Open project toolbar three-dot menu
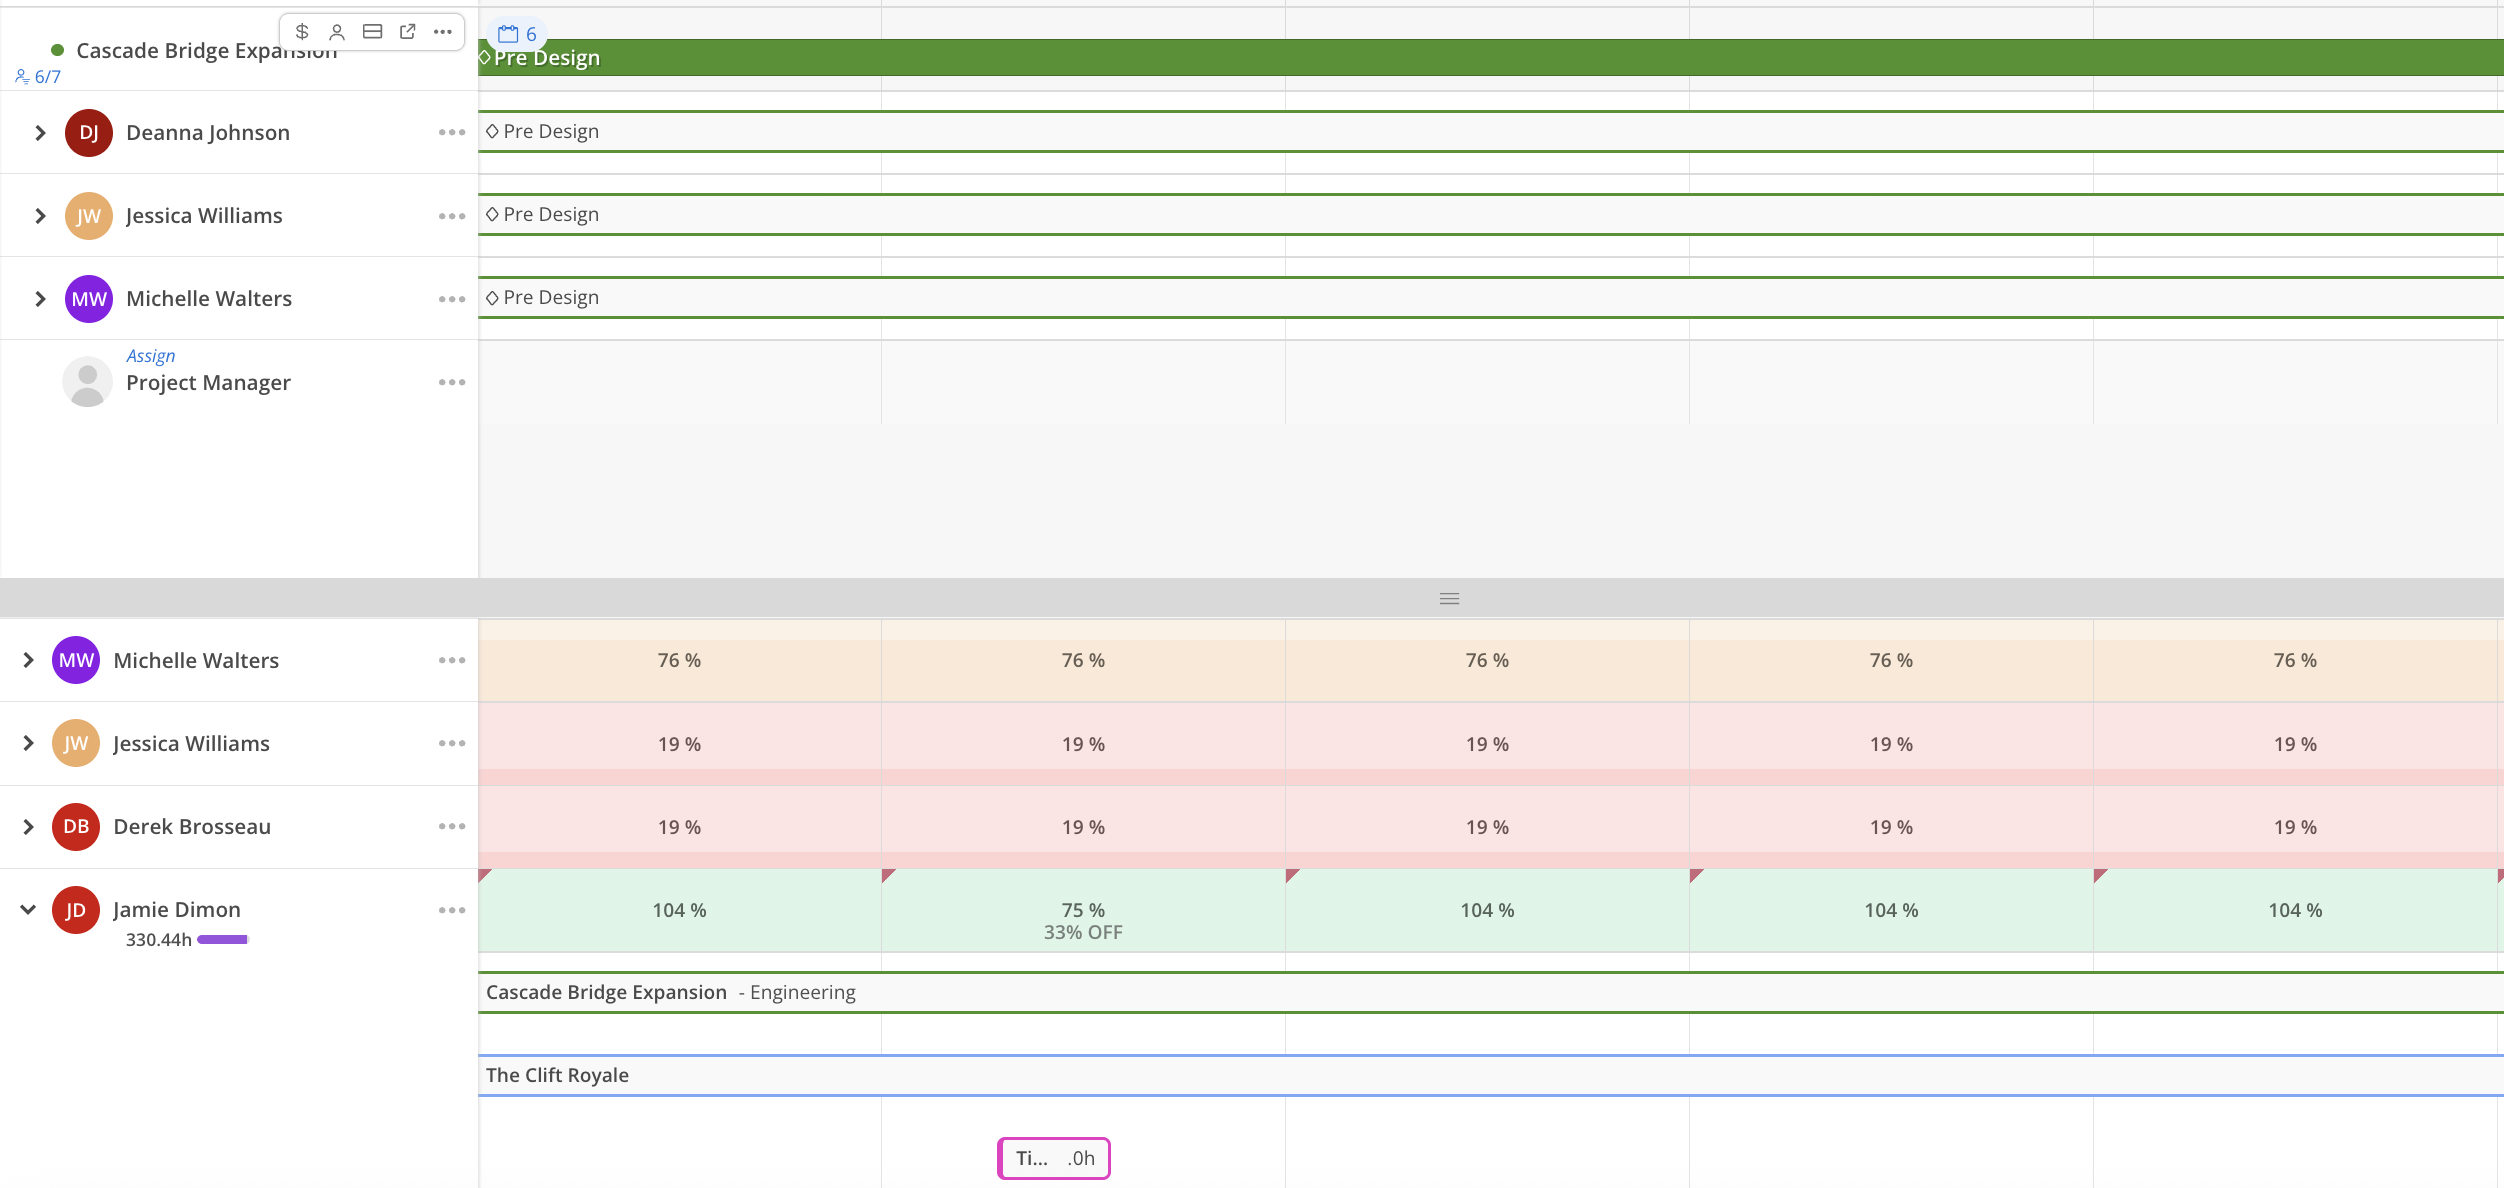Screen dimensions: 2504x1188 pyautogui.click(x=443, y=32)
